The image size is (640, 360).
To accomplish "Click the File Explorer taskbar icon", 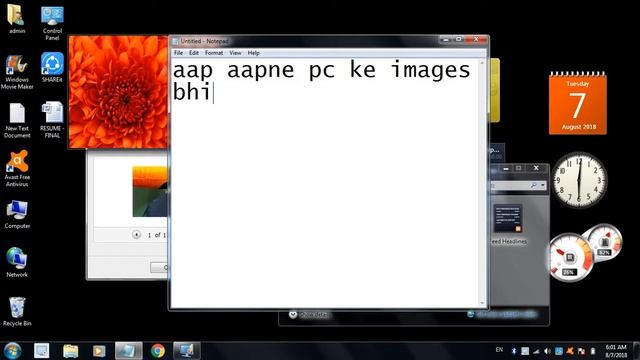I will (x=70, y=351).
